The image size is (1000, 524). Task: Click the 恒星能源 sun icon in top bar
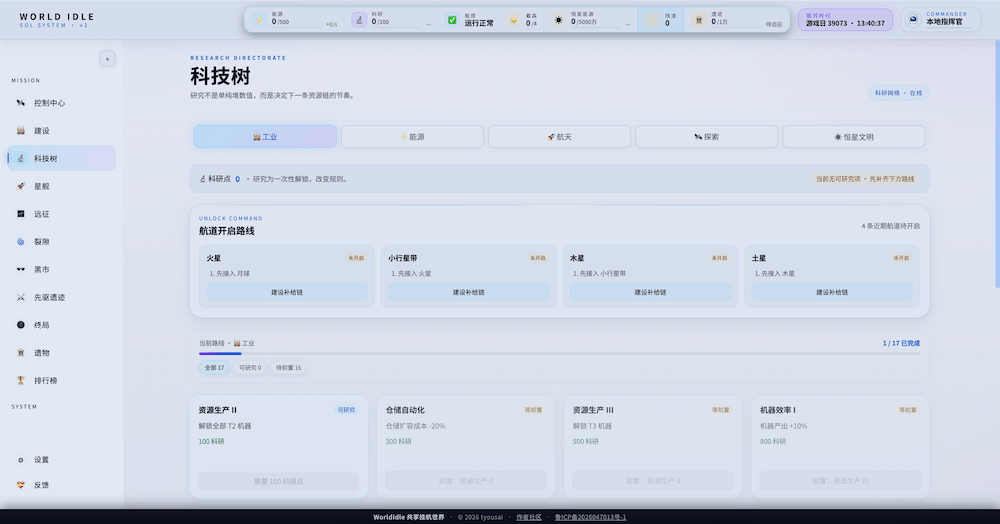pos(559,20)
